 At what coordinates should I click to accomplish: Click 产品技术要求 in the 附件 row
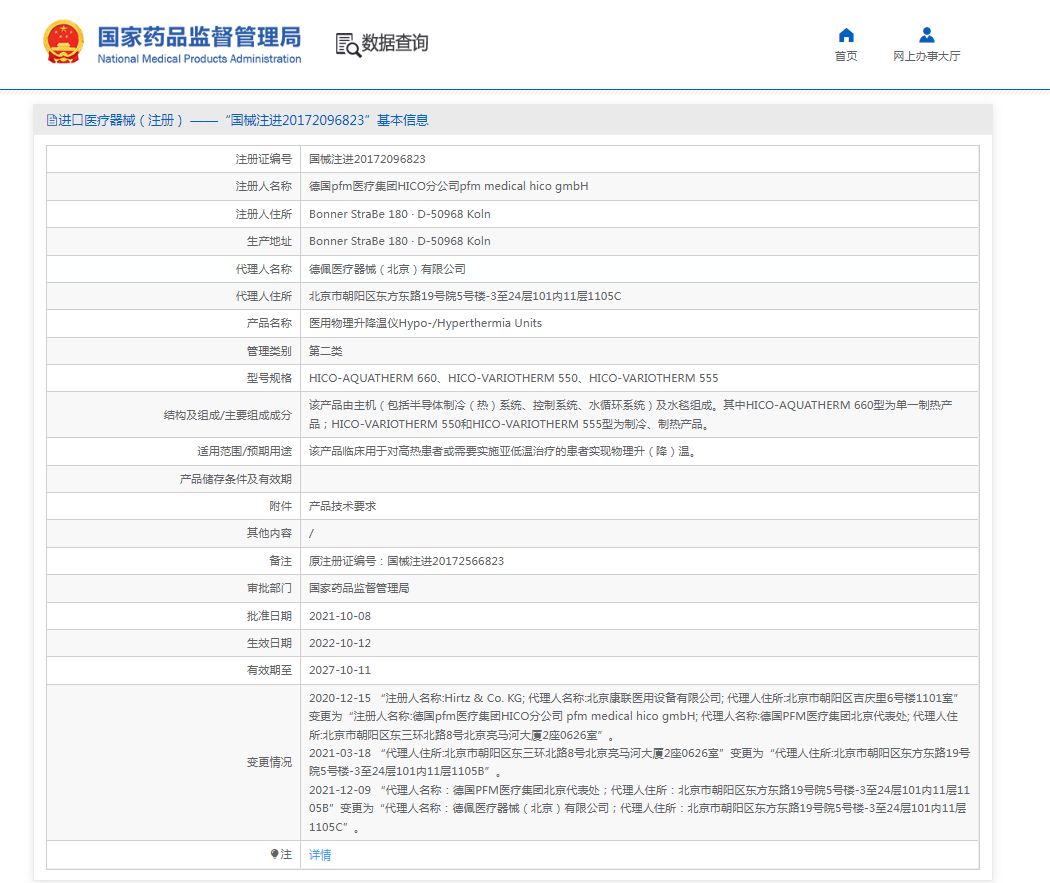coord(342,506)
